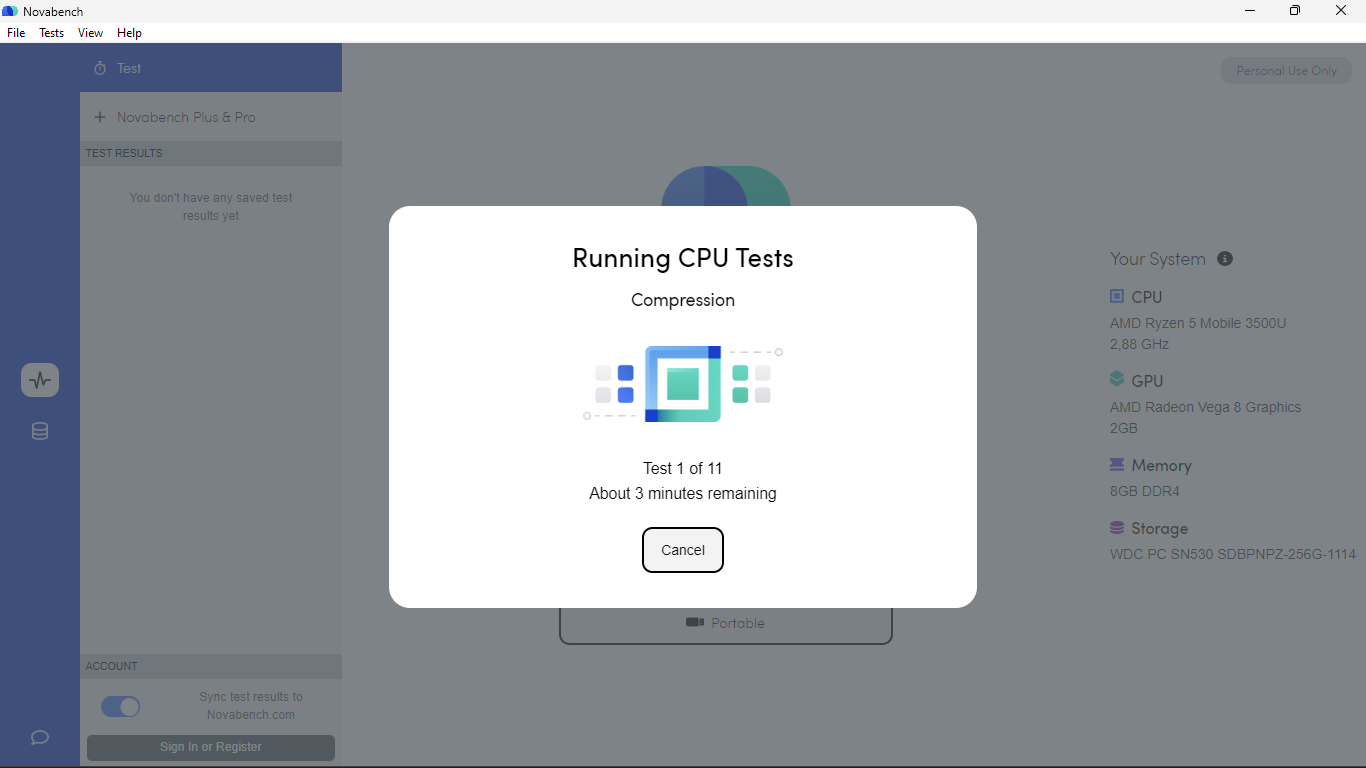Cancel the running CPU tests
Screen dimensions: 1366x768
tap(683, 550)
